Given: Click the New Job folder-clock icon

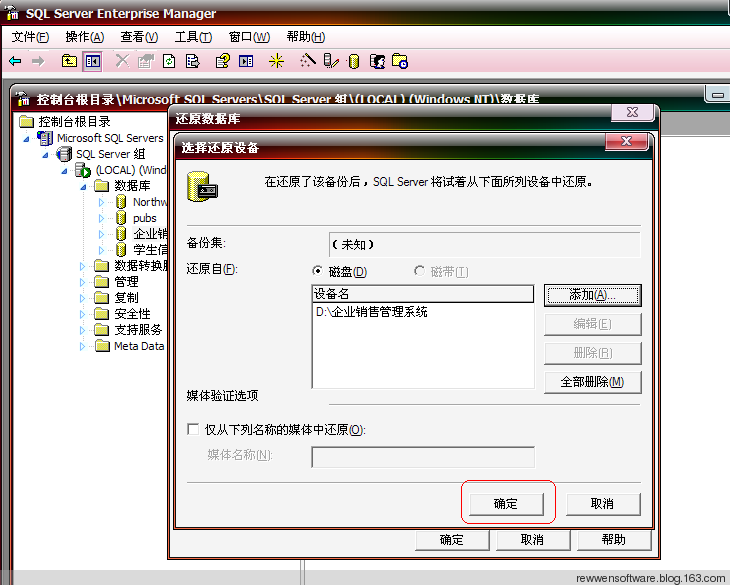Looking at the screenshot, I should (400, 61).
